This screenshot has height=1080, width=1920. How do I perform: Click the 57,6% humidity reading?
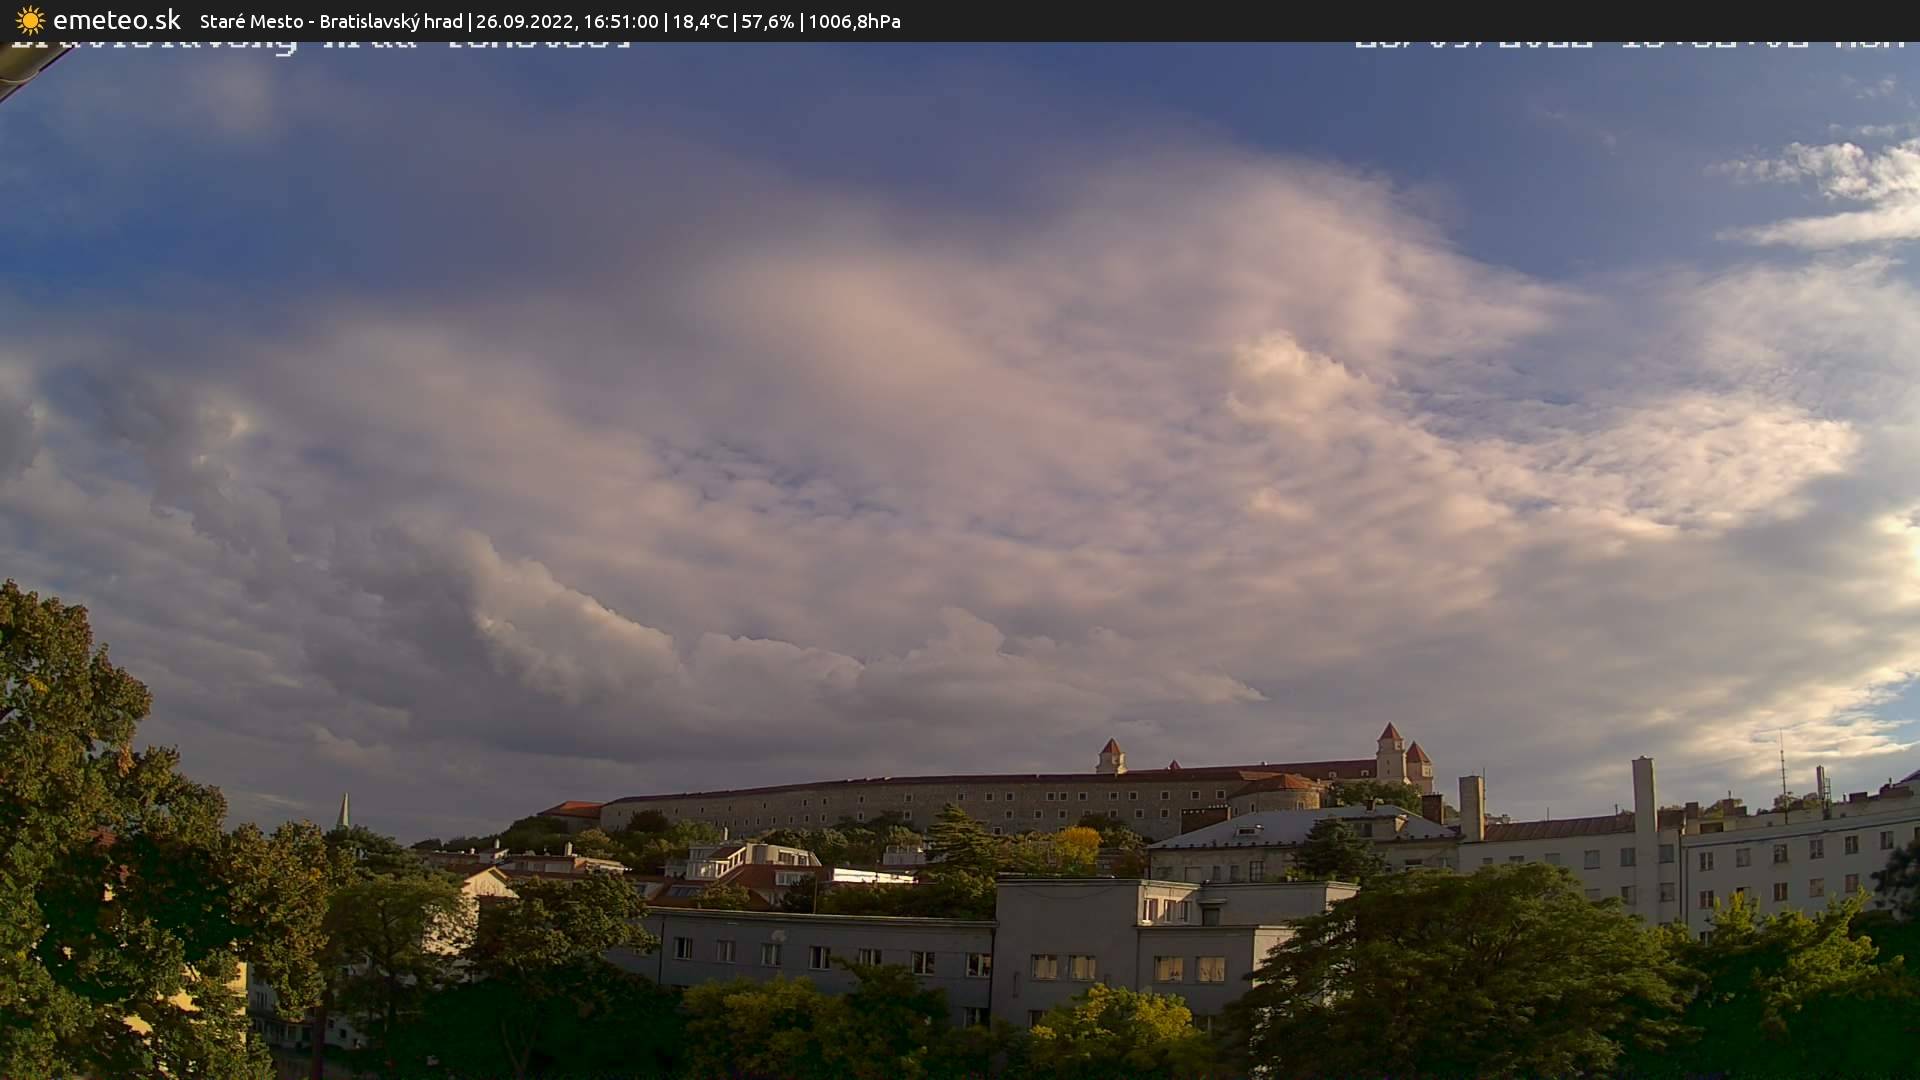(767, 21)
